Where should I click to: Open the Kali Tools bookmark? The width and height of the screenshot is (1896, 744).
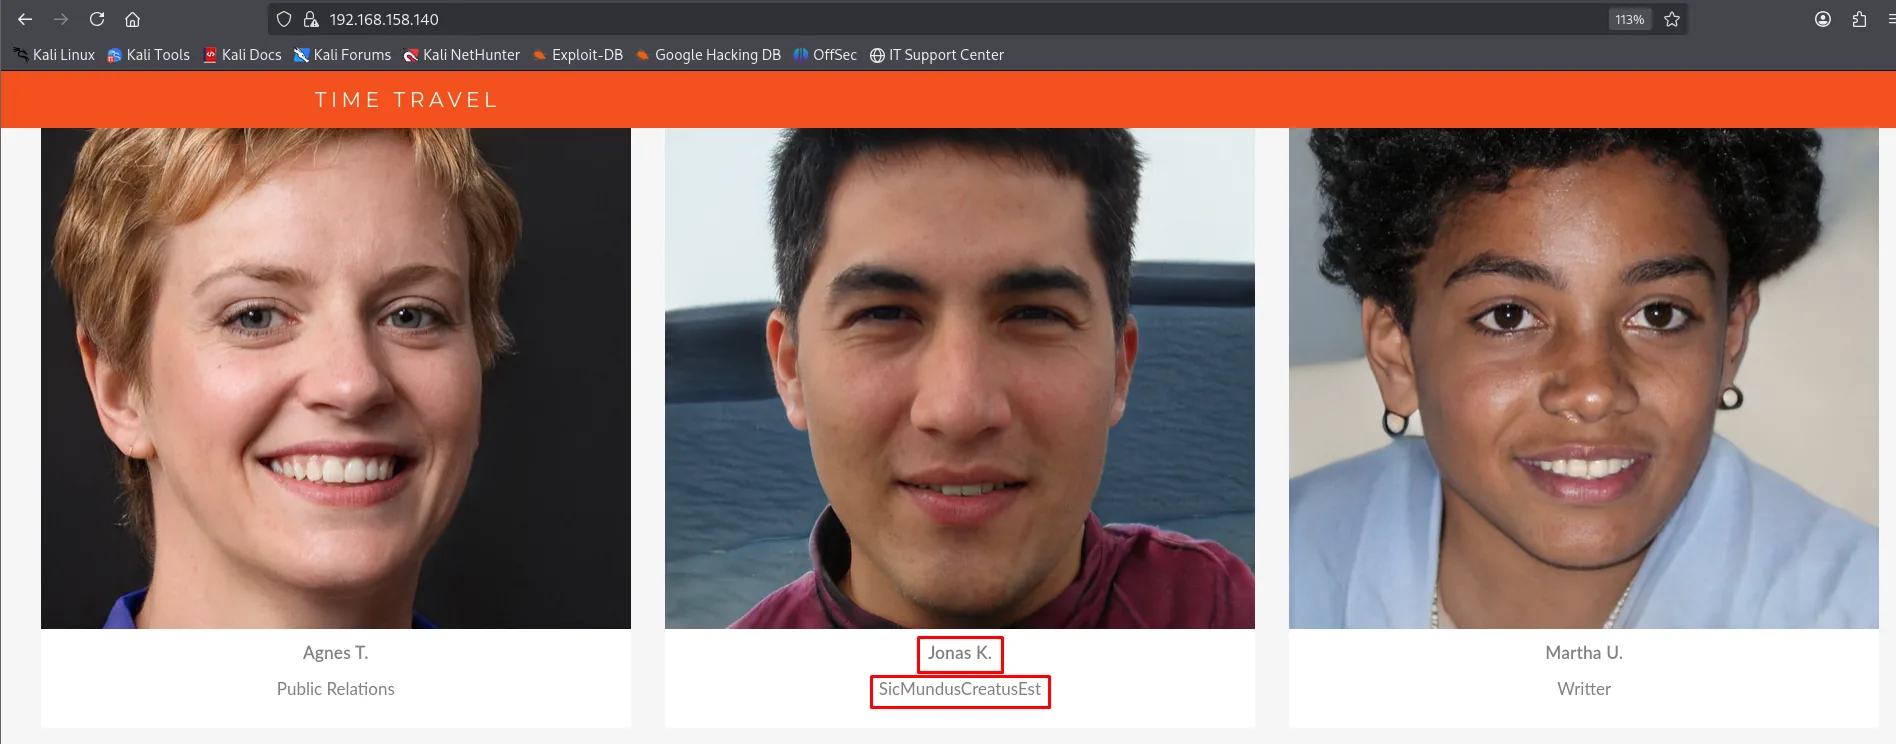click(x=148, y=55)
